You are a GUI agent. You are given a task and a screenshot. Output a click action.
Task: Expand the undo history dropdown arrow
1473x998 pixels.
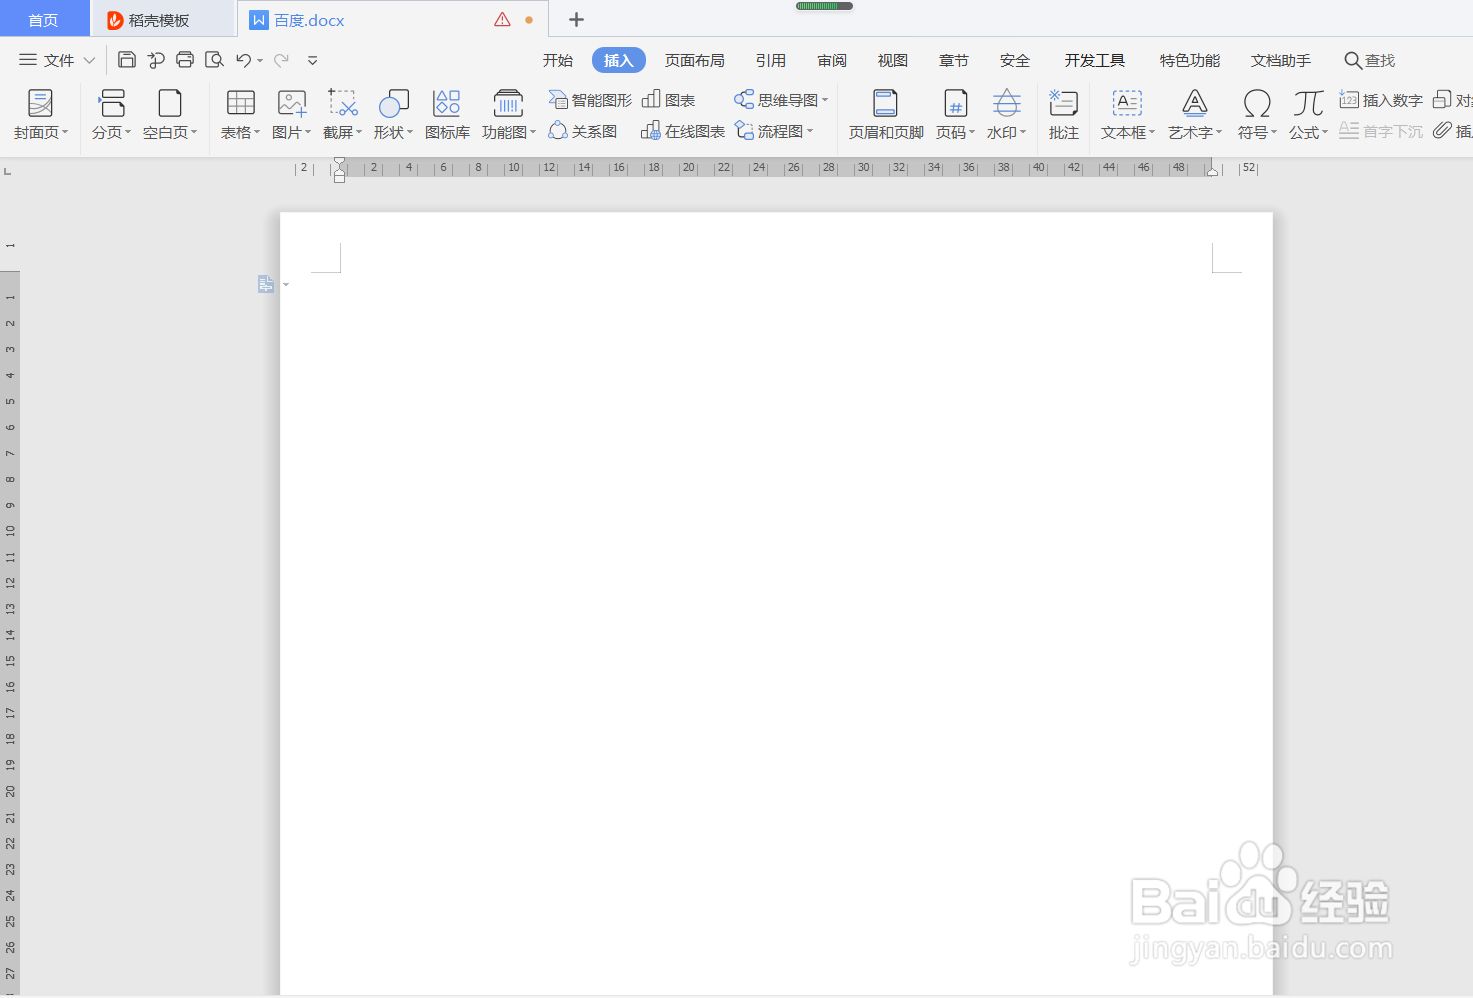click(260, 61)
